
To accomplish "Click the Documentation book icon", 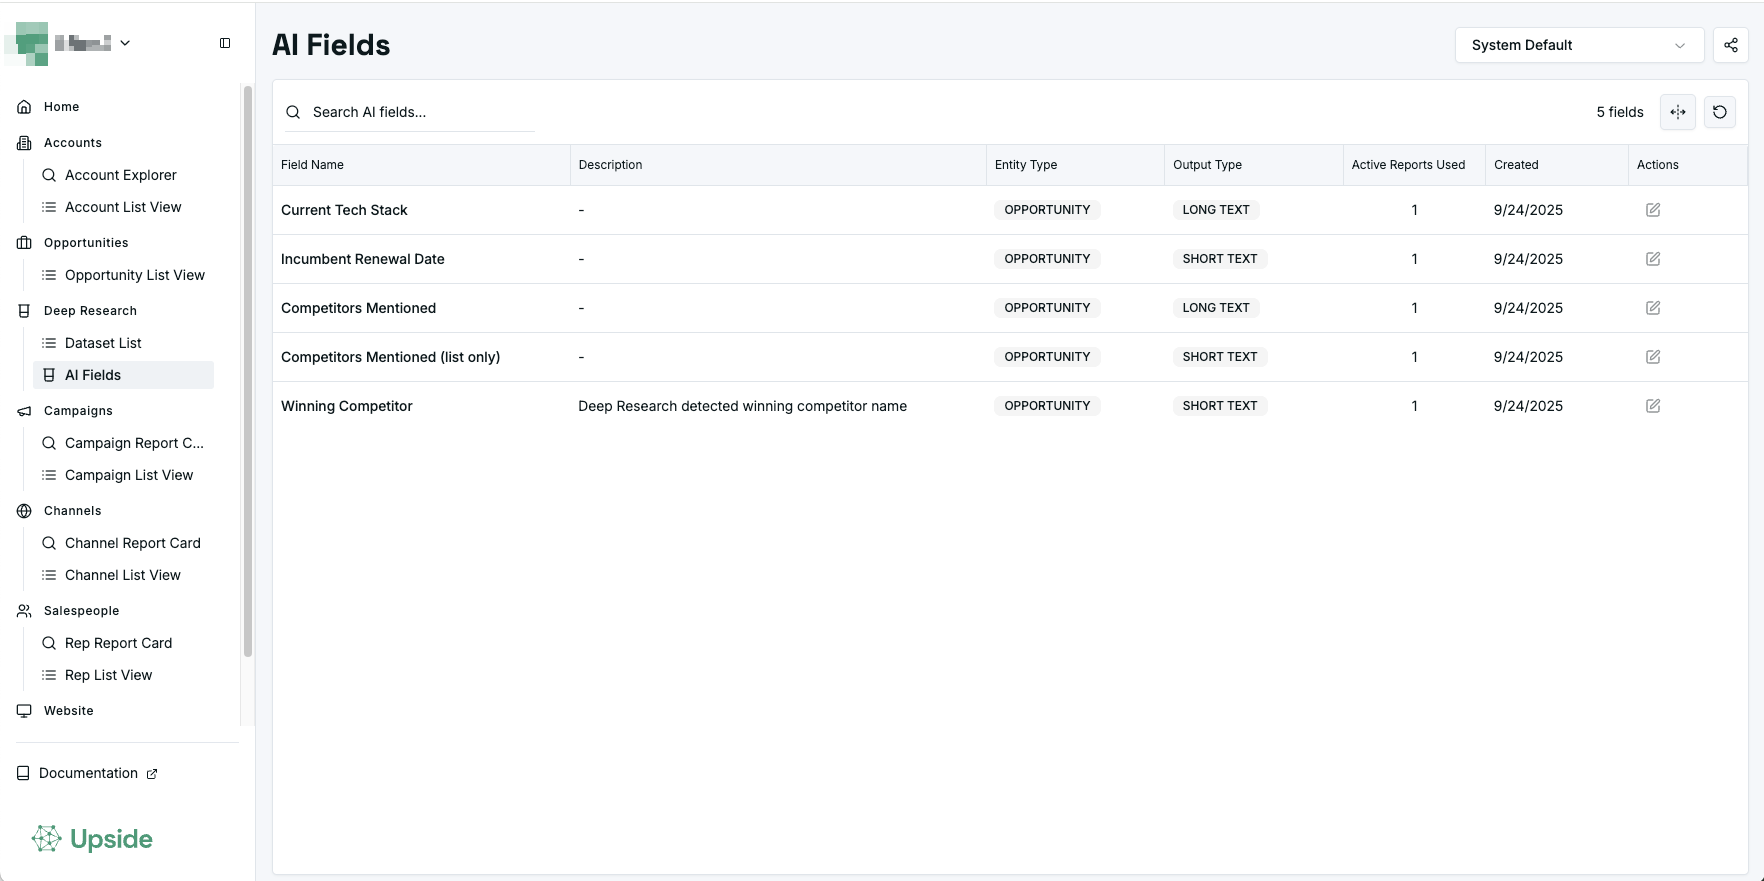I will pyautogui.click(x=23, y=773).
